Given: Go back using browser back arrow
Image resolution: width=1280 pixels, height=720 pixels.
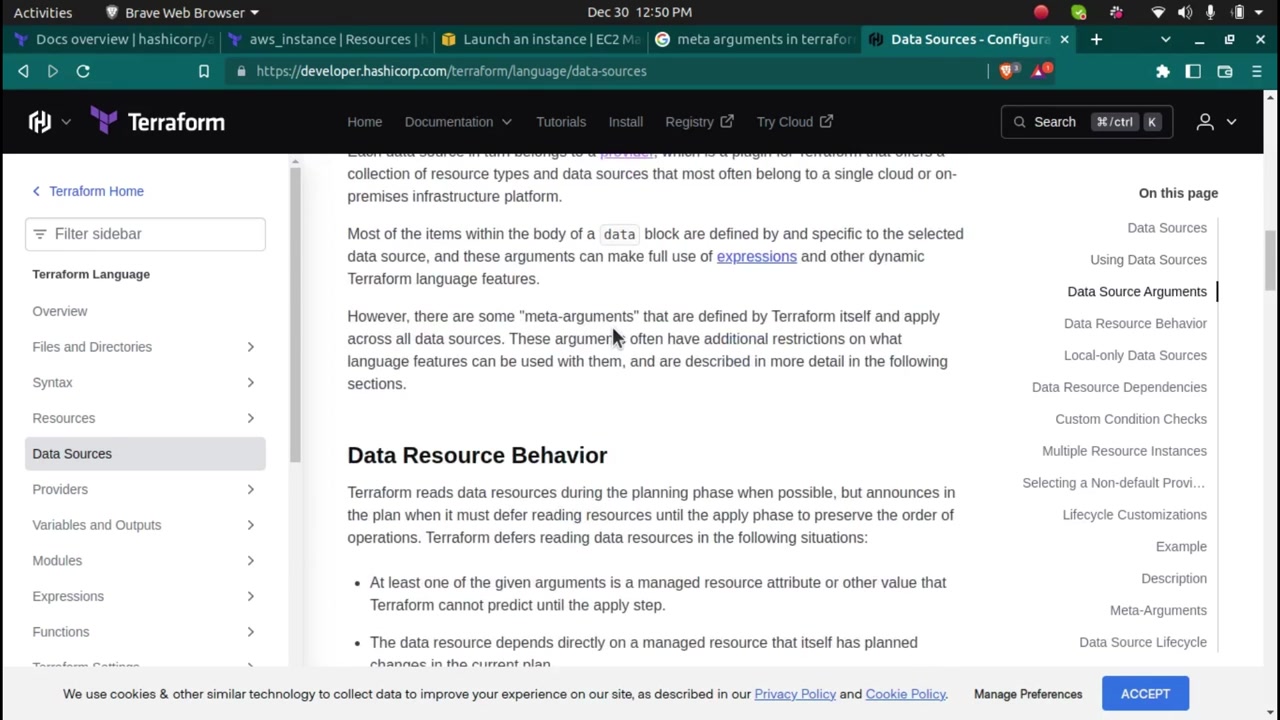Looking at the screenshot, I should tap(23, 71).
